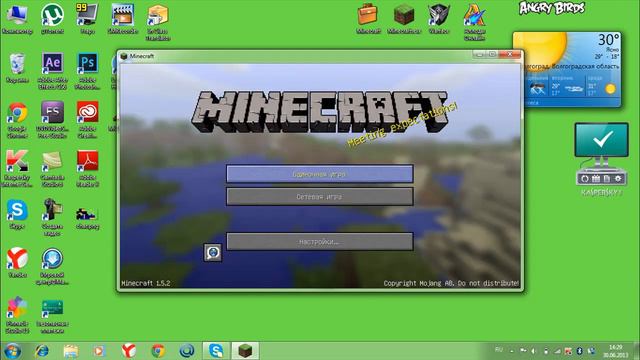Show hidden tray icons arrow

click(x=512, y=351)
